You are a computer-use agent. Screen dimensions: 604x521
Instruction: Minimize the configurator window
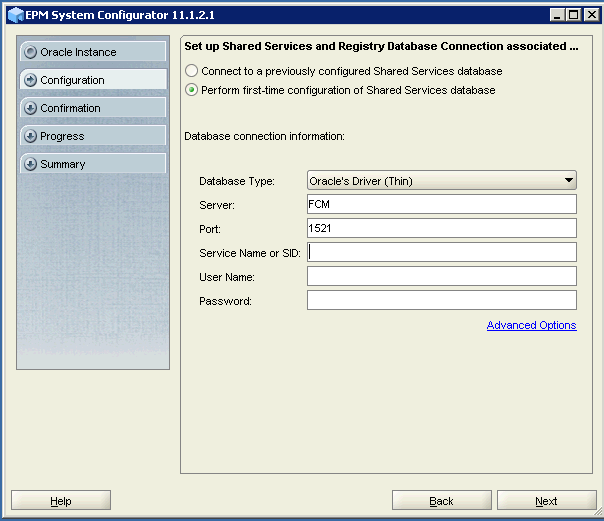coord(557,15)
